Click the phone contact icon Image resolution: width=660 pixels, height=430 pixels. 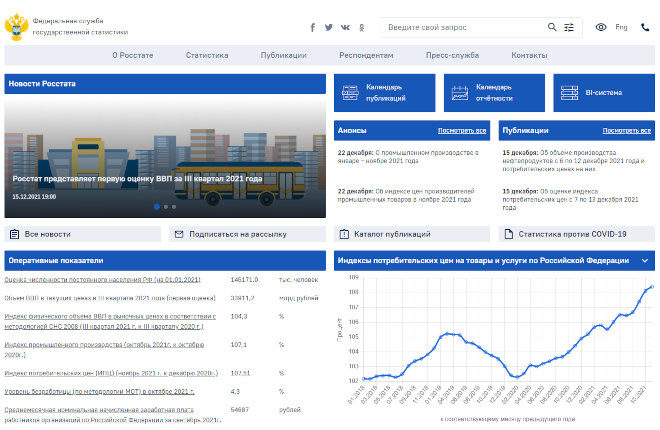[645, 27]
